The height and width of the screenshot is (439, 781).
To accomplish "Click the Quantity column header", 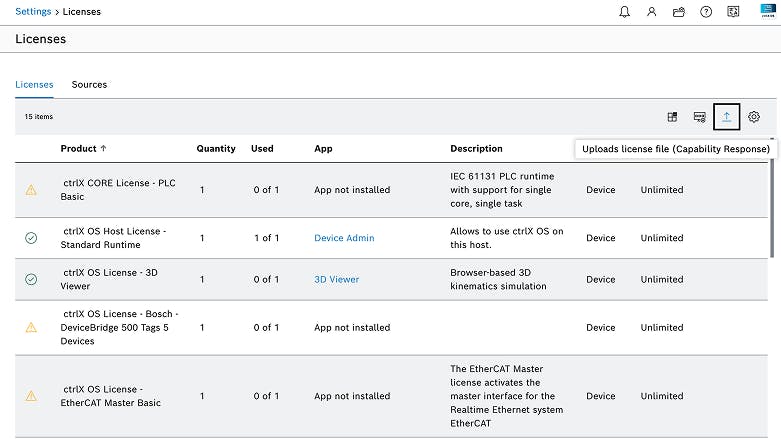I will coord(216,148).
